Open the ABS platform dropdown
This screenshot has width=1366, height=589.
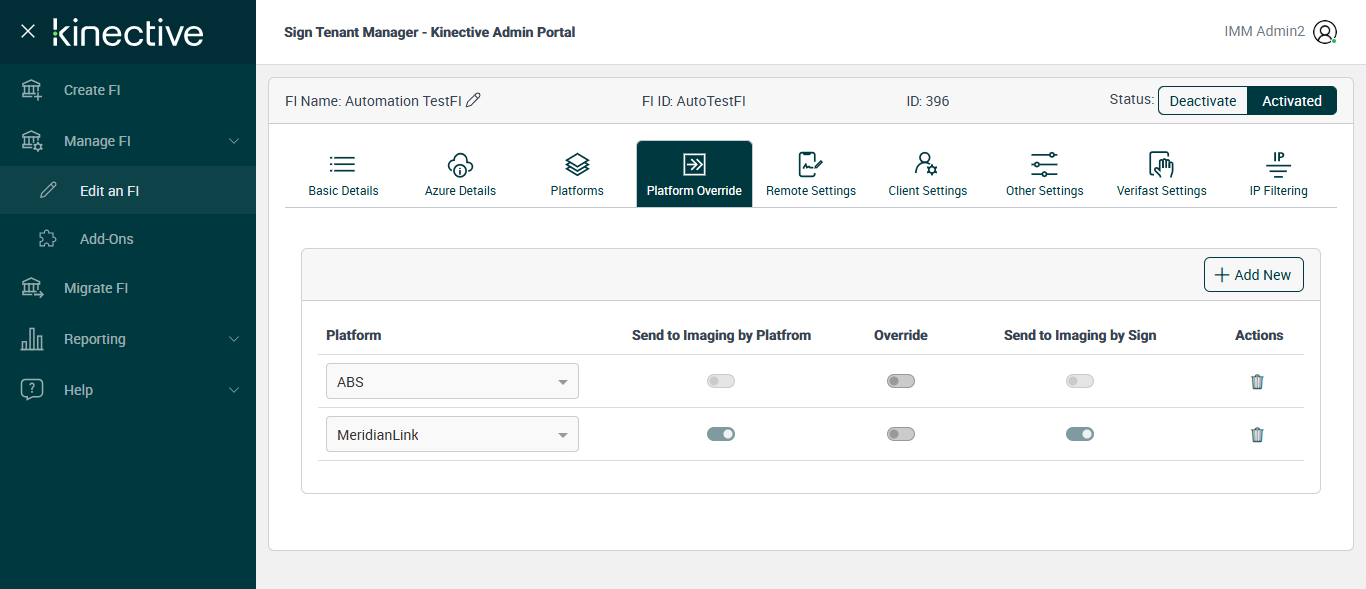pos(452,381)
